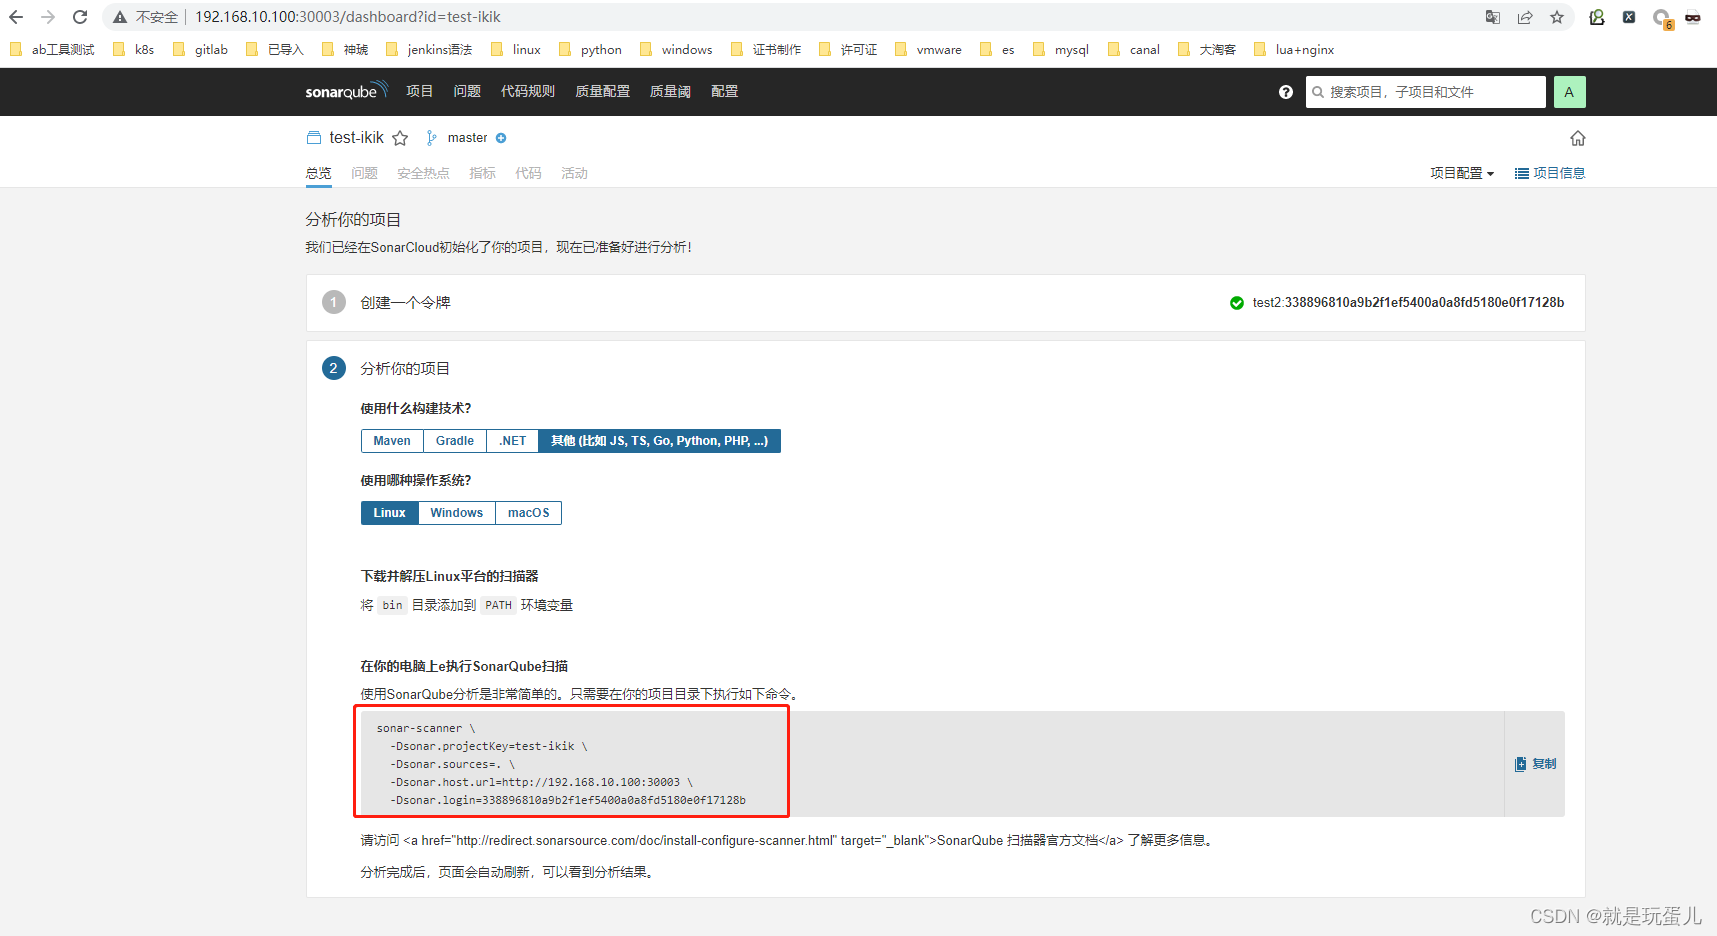Screen dimensions: 1717x936
Task: Click the home icon on the project header
Action: click(x=1578, y=138)
